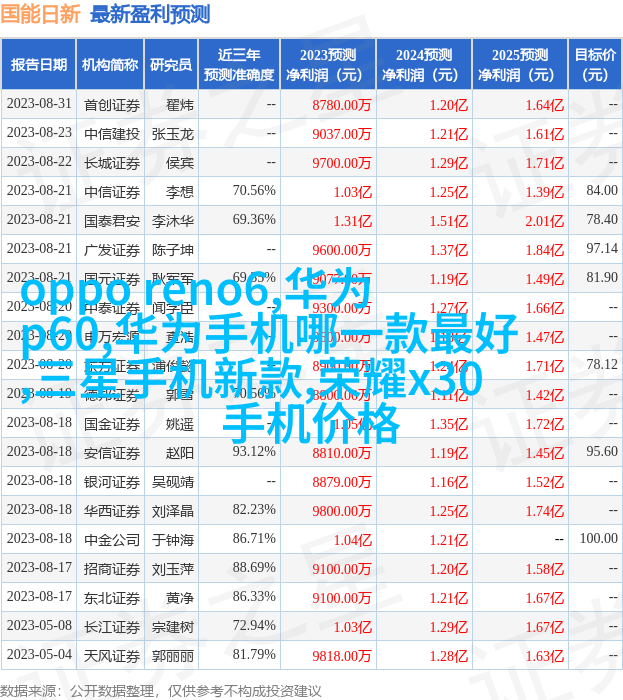Click 2025 profit value 2.01亿
This screenshot has height=700, width=623.
545,221
